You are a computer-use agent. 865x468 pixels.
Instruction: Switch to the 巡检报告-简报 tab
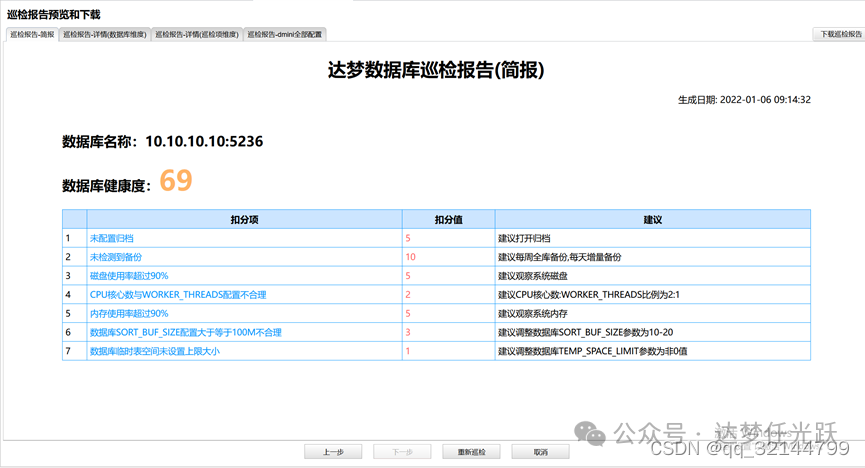[32, 34]
